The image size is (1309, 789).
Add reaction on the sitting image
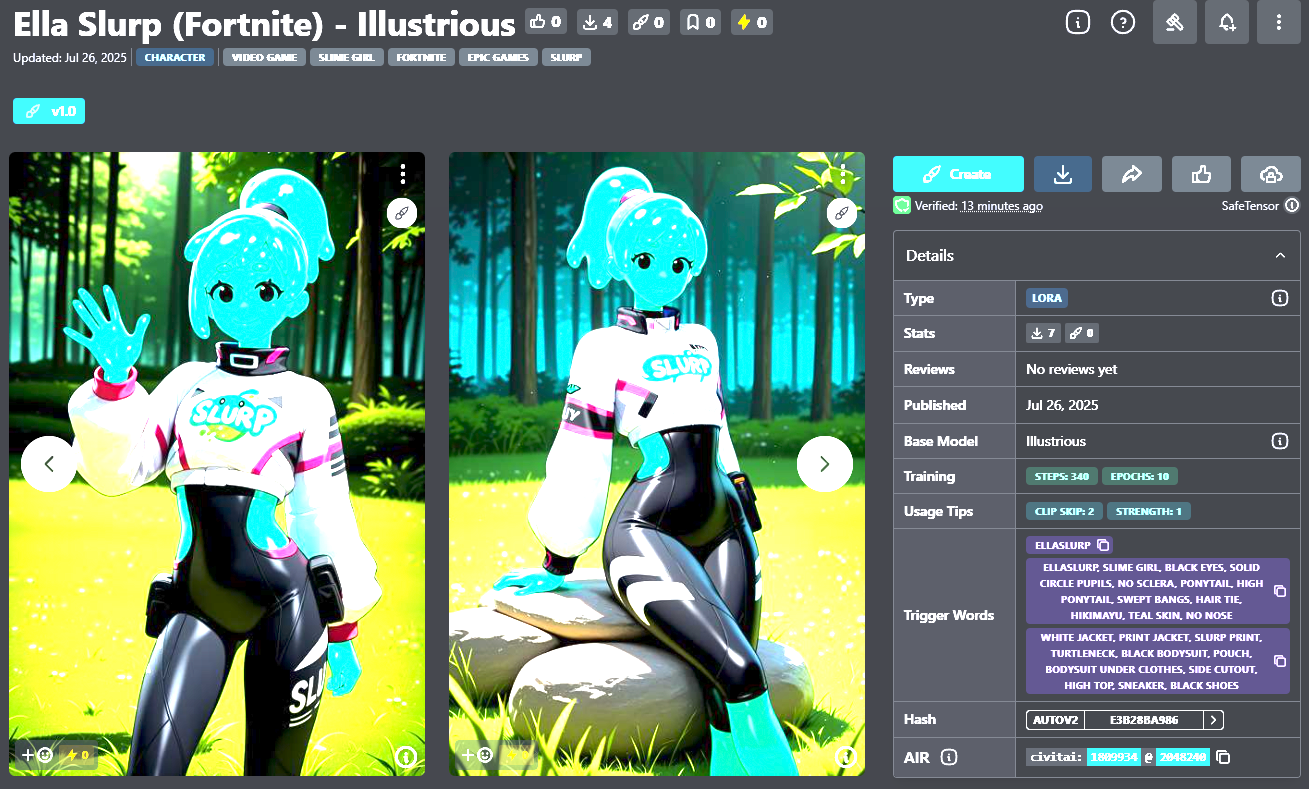click(476, 756)
